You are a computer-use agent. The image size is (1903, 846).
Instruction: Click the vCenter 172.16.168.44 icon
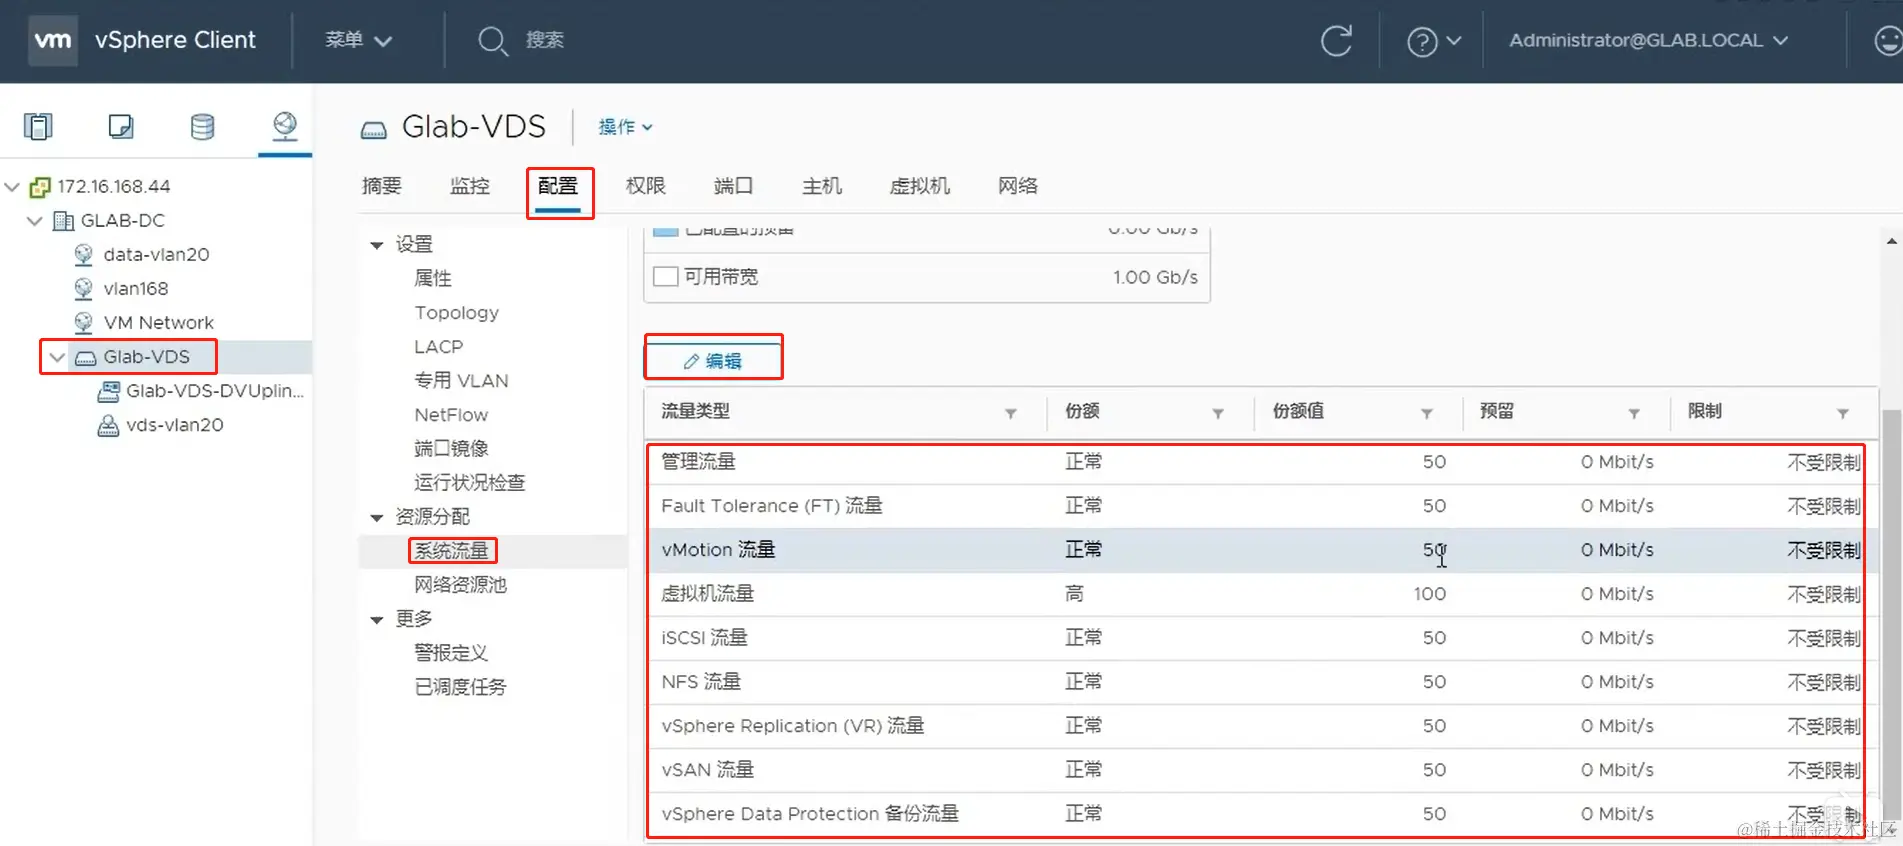(40, 187)
